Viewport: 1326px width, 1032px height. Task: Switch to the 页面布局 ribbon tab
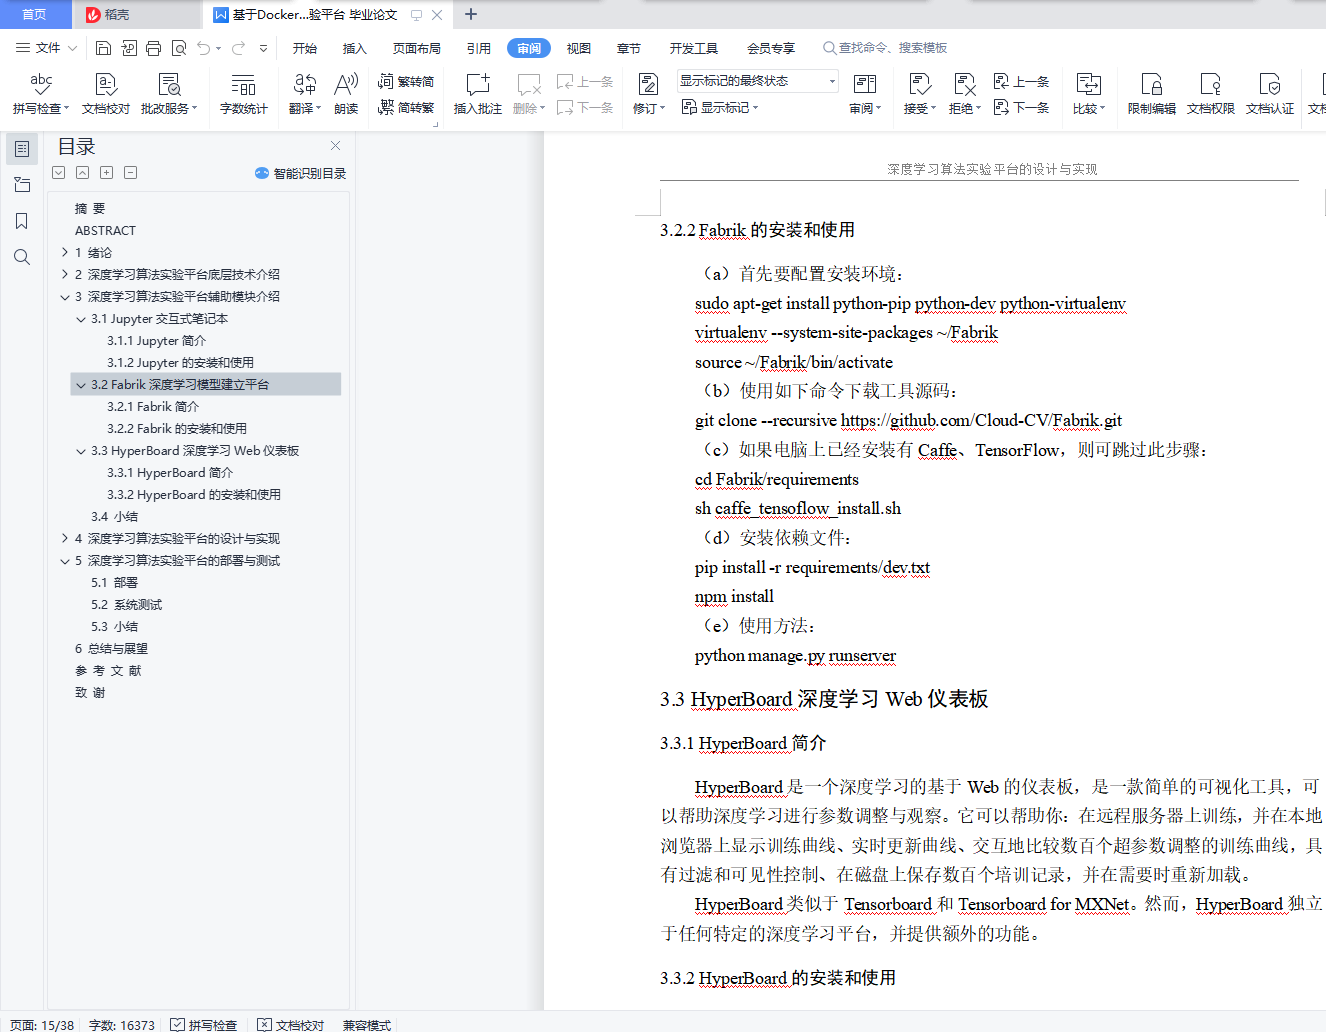(417, 48)
